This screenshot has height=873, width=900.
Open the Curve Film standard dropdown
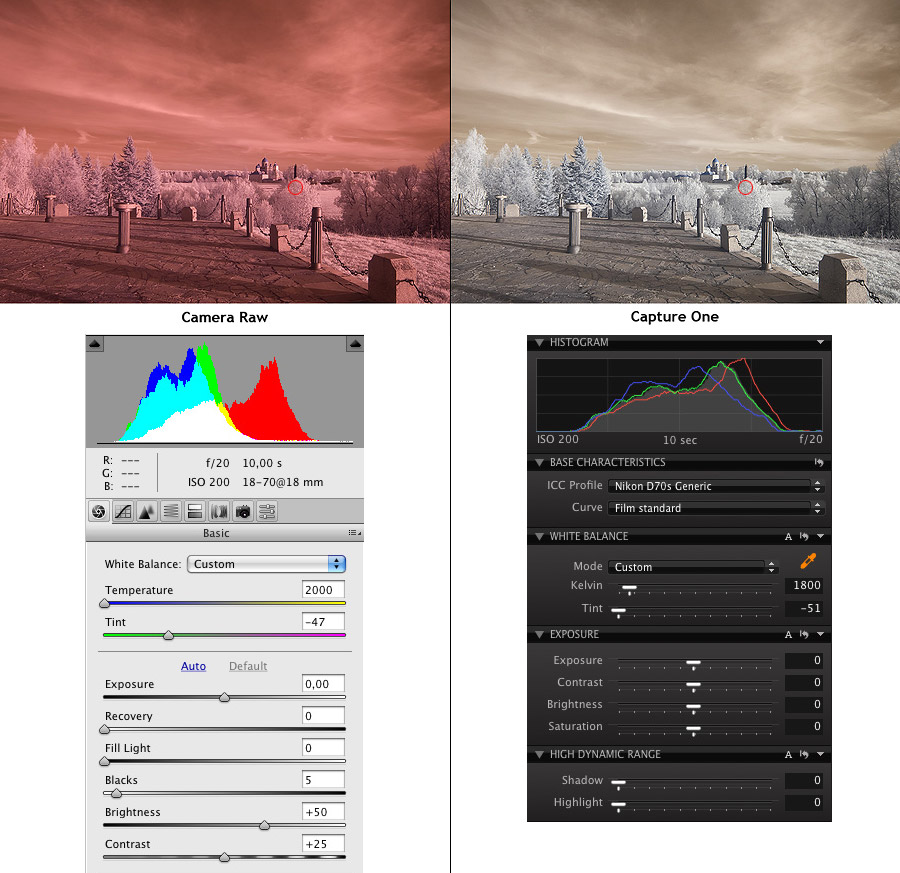(716, 508)
